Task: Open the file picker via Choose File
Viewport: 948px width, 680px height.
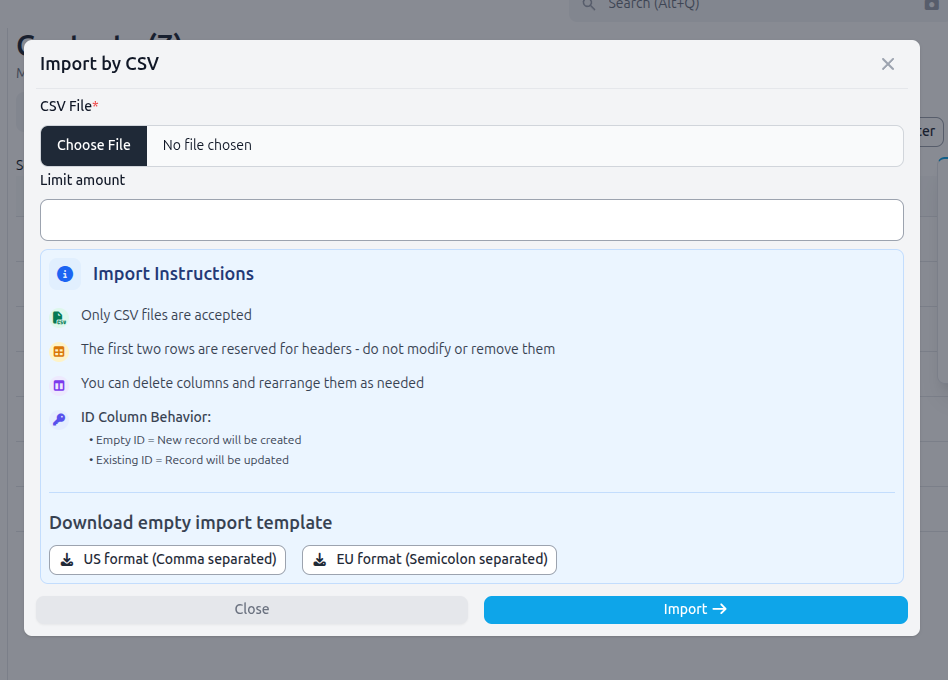Action: tap(93, 145)
